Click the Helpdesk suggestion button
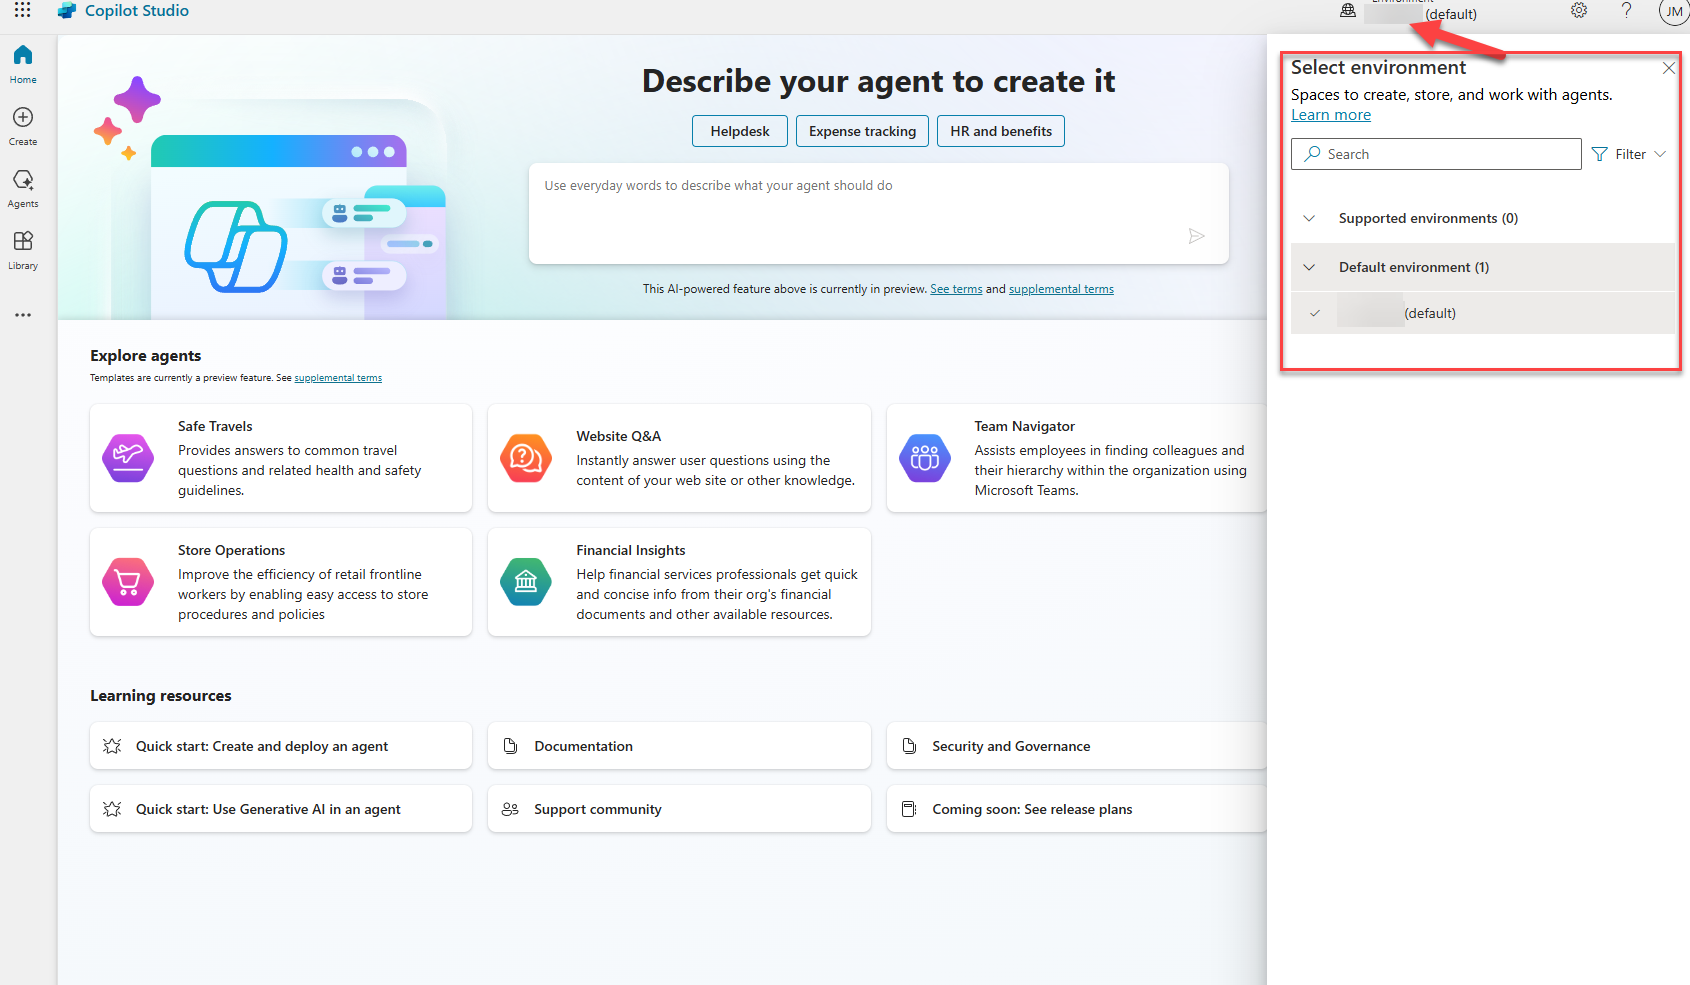Screen dimensions: 1690x985 740,131
